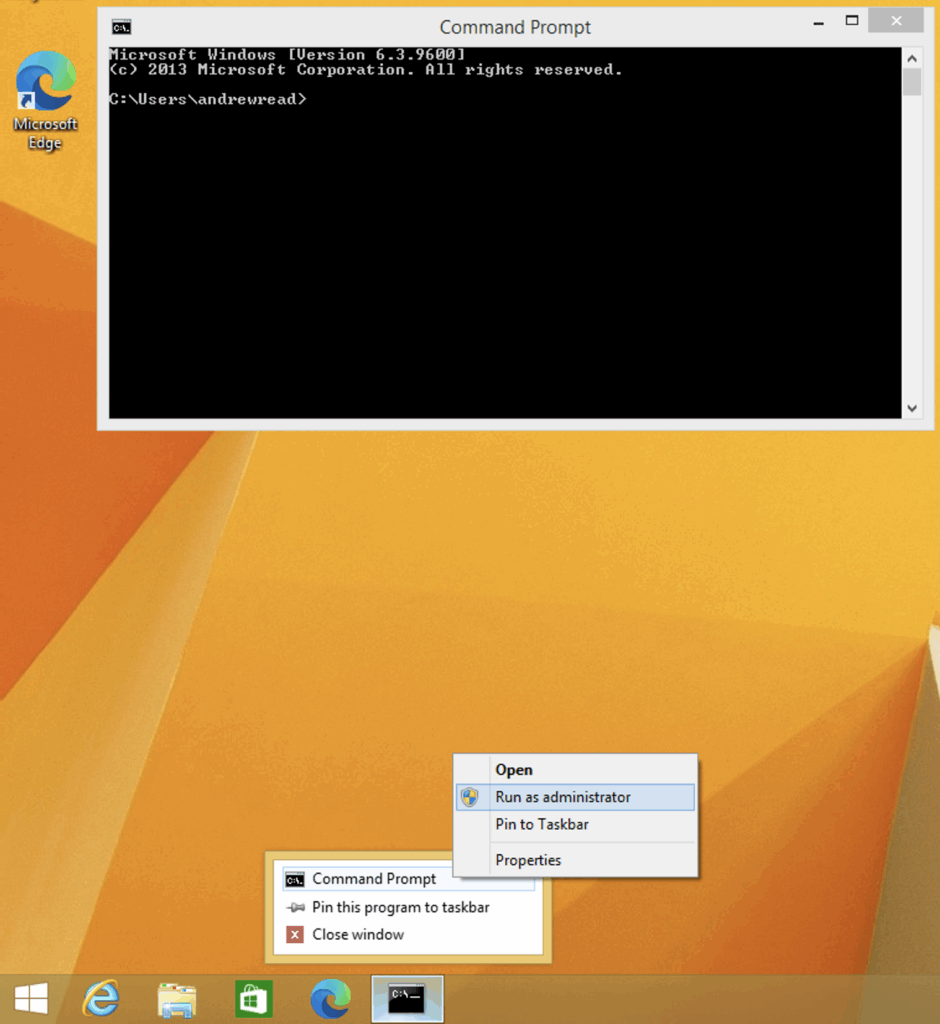Image resolution: width=940 pixels, height=1024 pixels.
Task: Click the console vertical scrollbar thumb
Action: [x=911, y=82]
